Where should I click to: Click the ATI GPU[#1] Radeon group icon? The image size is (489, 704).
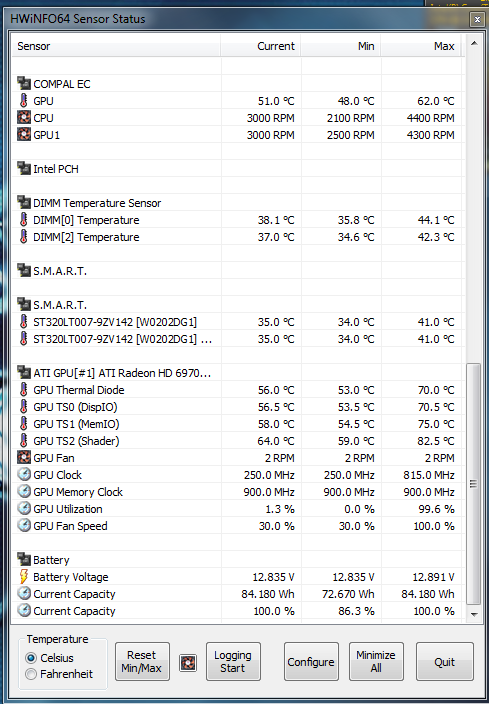tap(24, 373)
